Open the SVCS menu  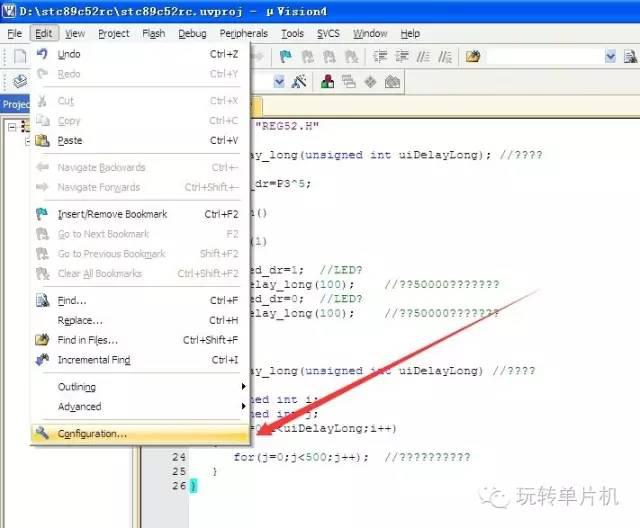pos(328,33)
